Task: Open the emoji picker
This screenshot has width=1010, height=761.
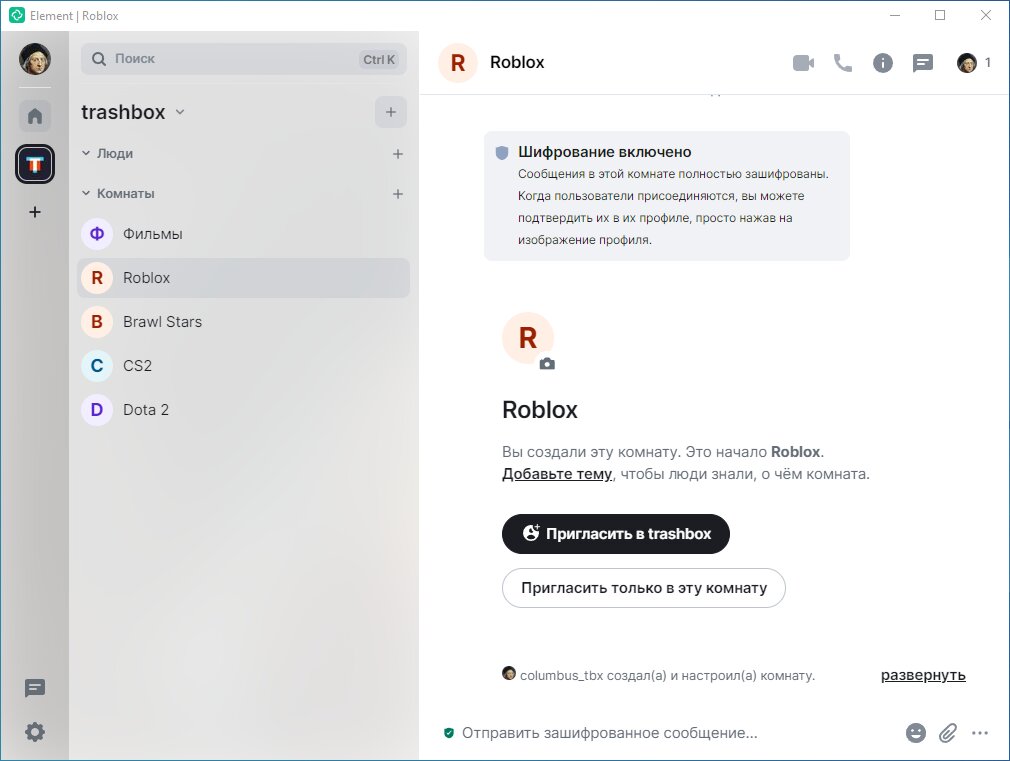Action: [x=915, y=733]
